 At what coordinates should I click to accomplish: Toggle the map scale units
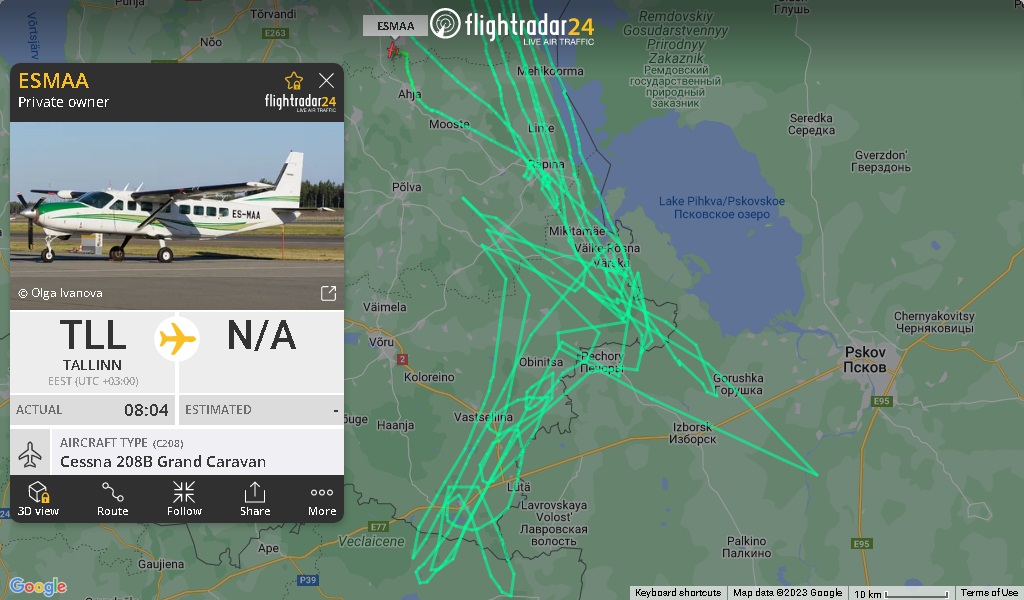901,593
